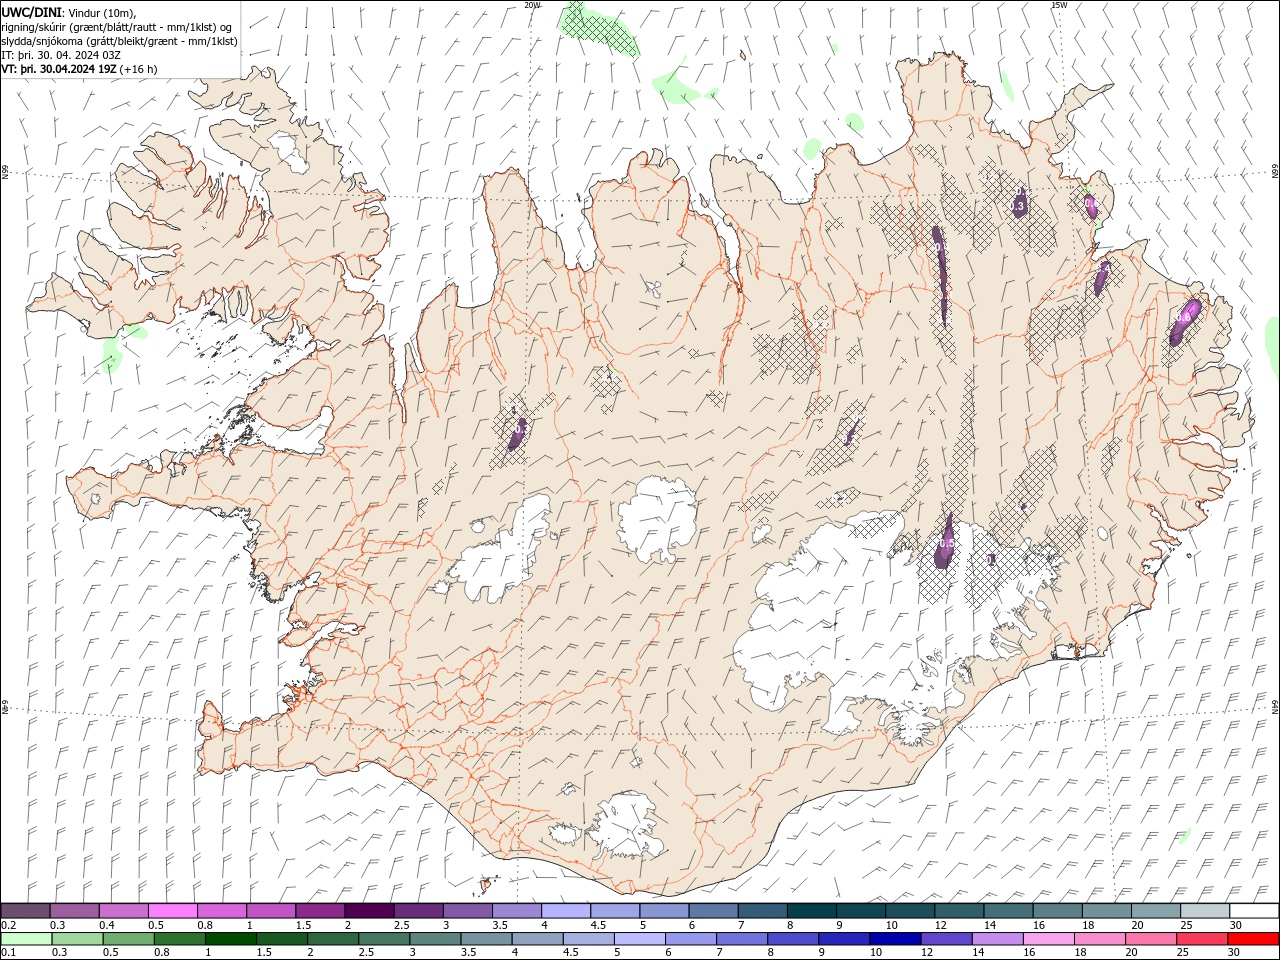This screenshot has width=1280, height=960.
Task: Click the 0.3 purple precipitation cell in the northeast
Action: 1019,203
